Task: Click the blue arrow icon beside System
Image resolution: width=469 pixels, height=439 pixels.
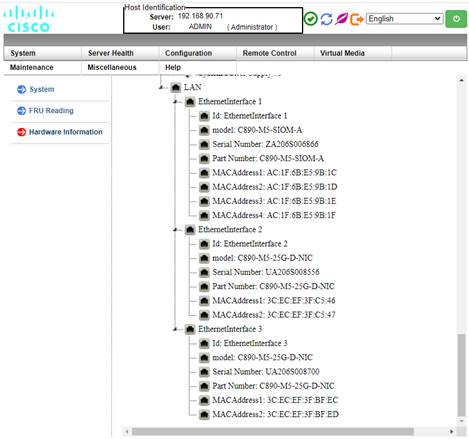Action: coord(21,89)
